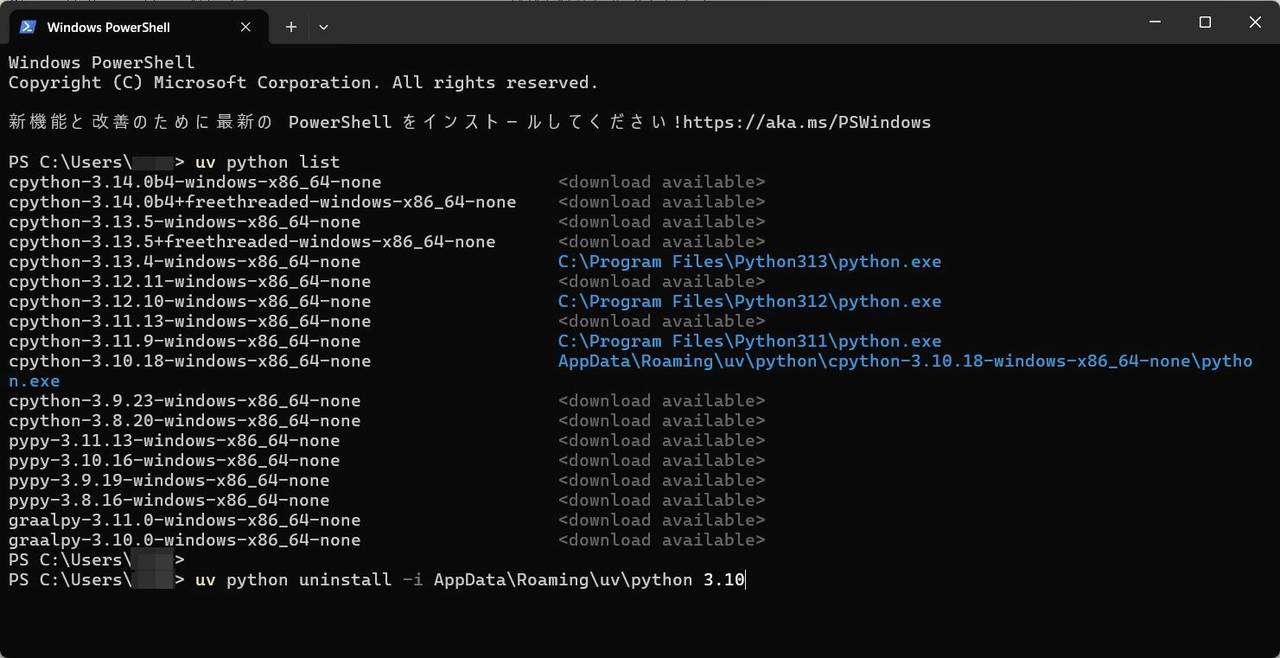This screenshot has height=658, width=1280.
Task: Open the https://aka.ms/PSWindows link
Action: (807, 122)
